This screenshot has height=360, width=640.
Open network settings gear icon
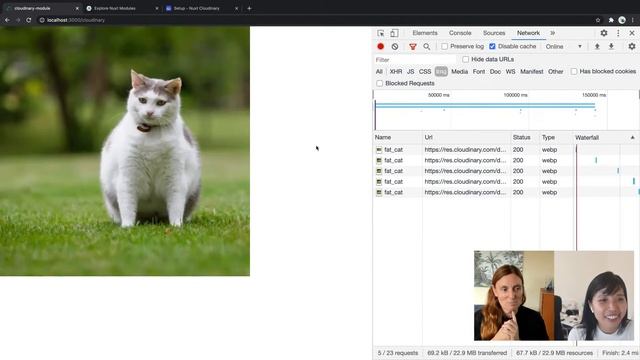click(632, 47)
